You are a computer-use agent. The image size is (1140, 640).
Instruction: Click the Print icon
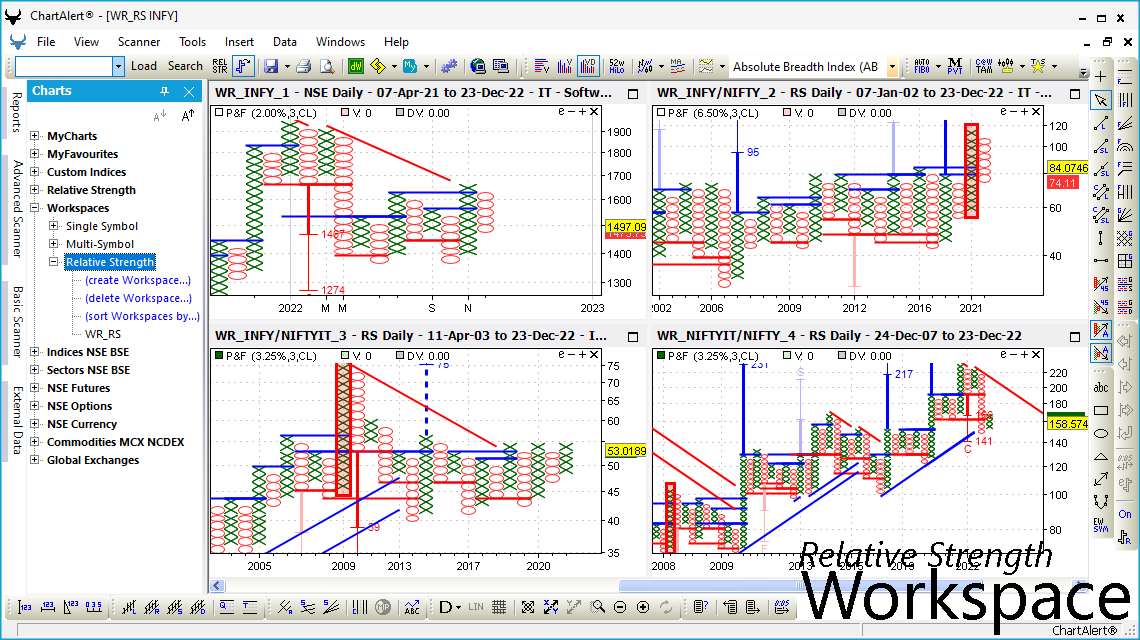click(x=304, y=66)
